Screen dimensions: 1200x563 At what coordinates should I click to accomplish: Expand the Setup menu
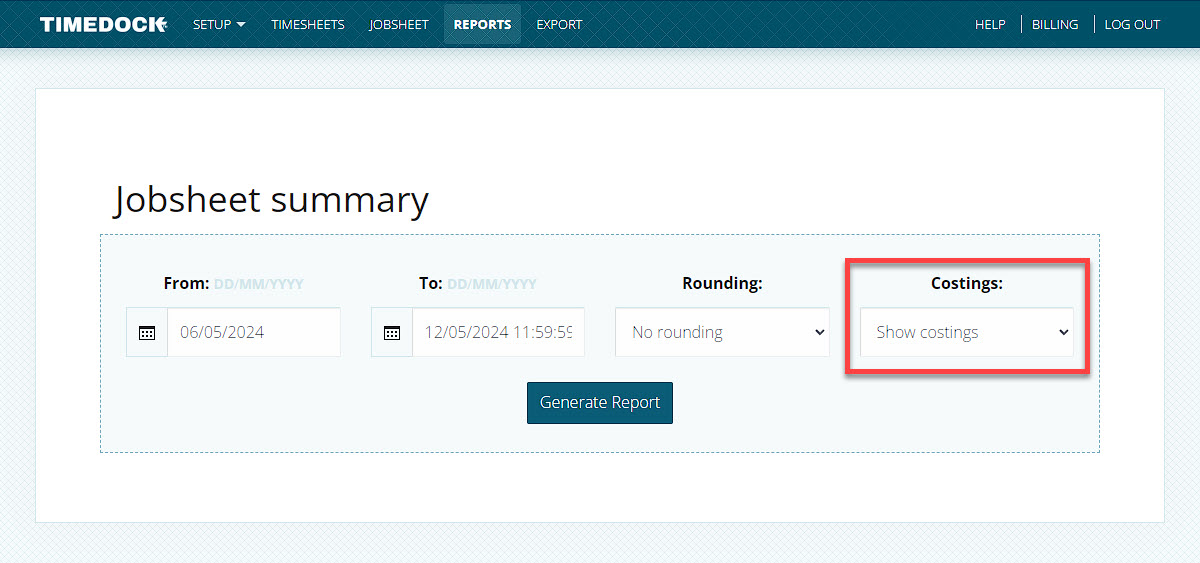pos(218,24)
